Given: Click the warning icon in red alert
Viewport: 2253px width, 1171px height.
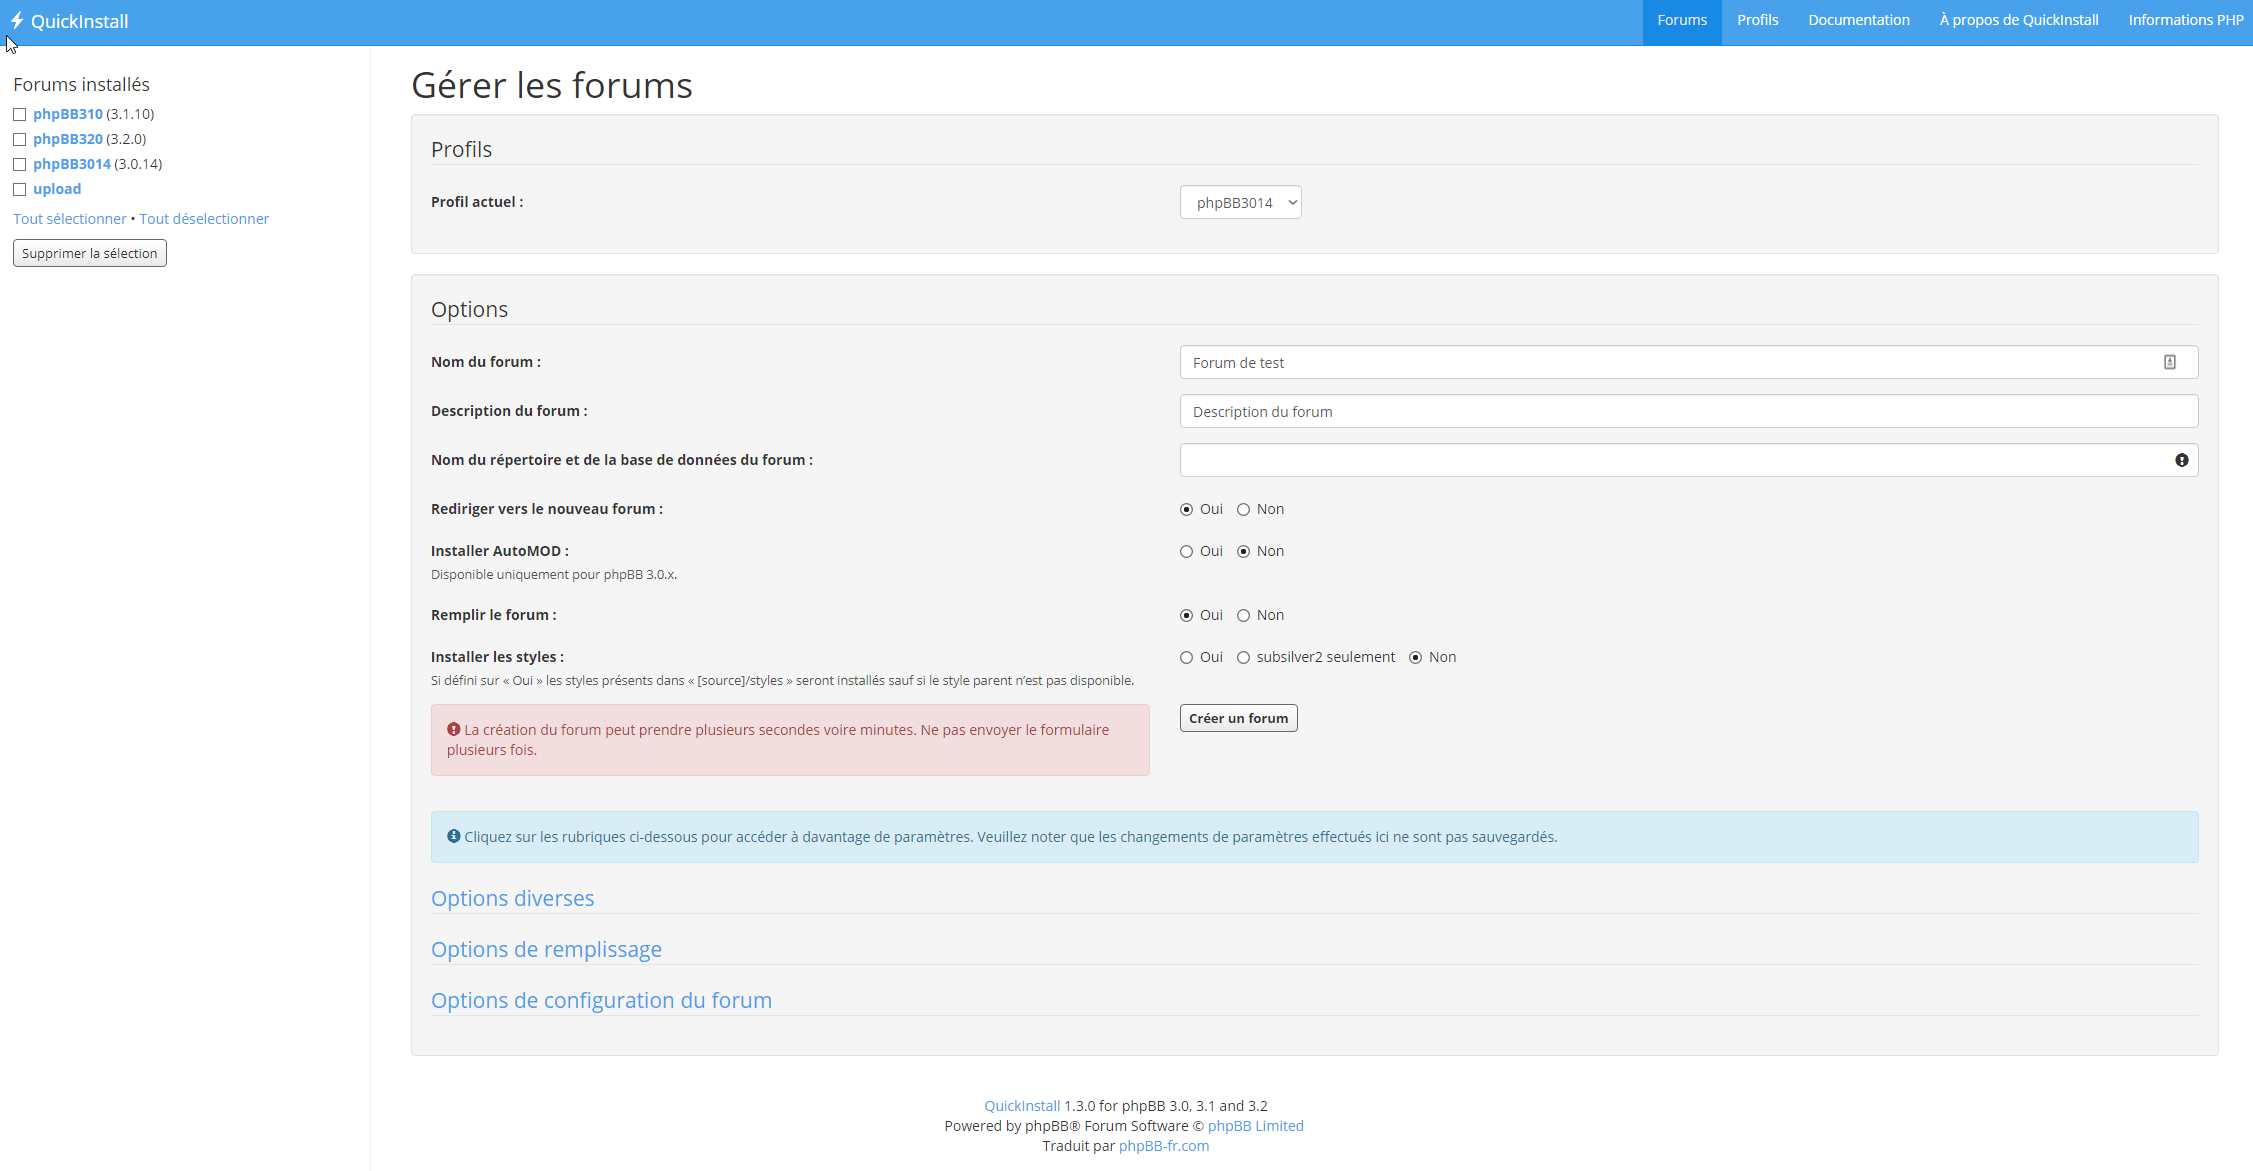Looking at the screenshot, I should (x=453, y=730).
